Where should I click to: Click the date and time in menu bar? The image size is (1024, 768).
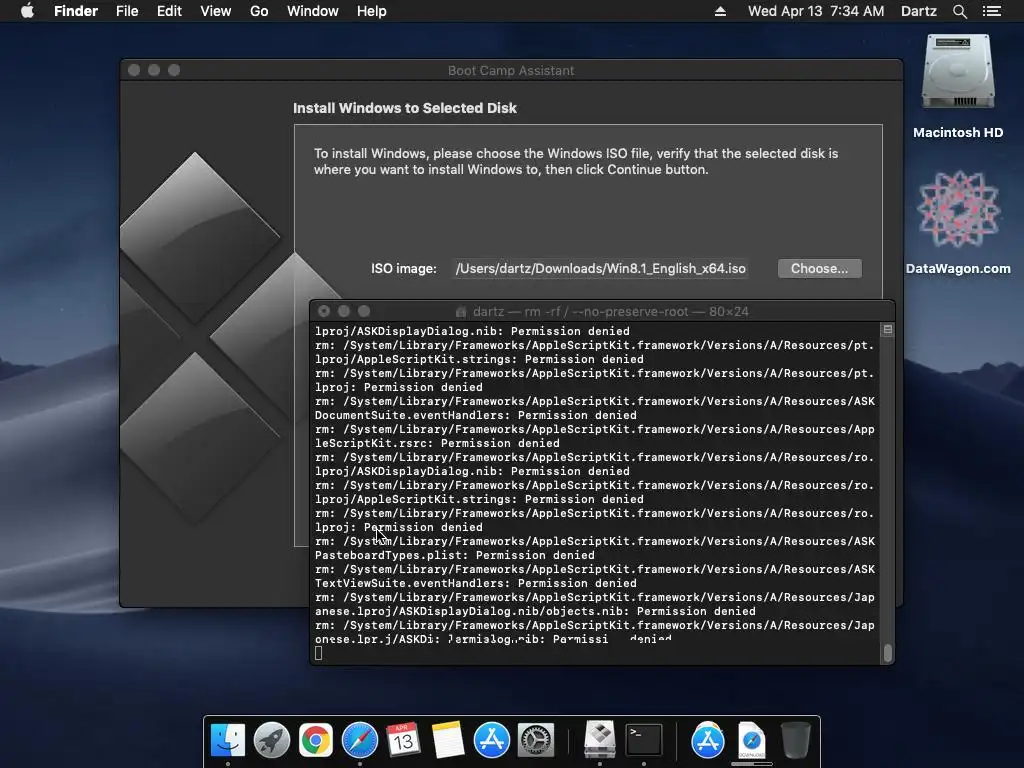(x=816, y=11)
